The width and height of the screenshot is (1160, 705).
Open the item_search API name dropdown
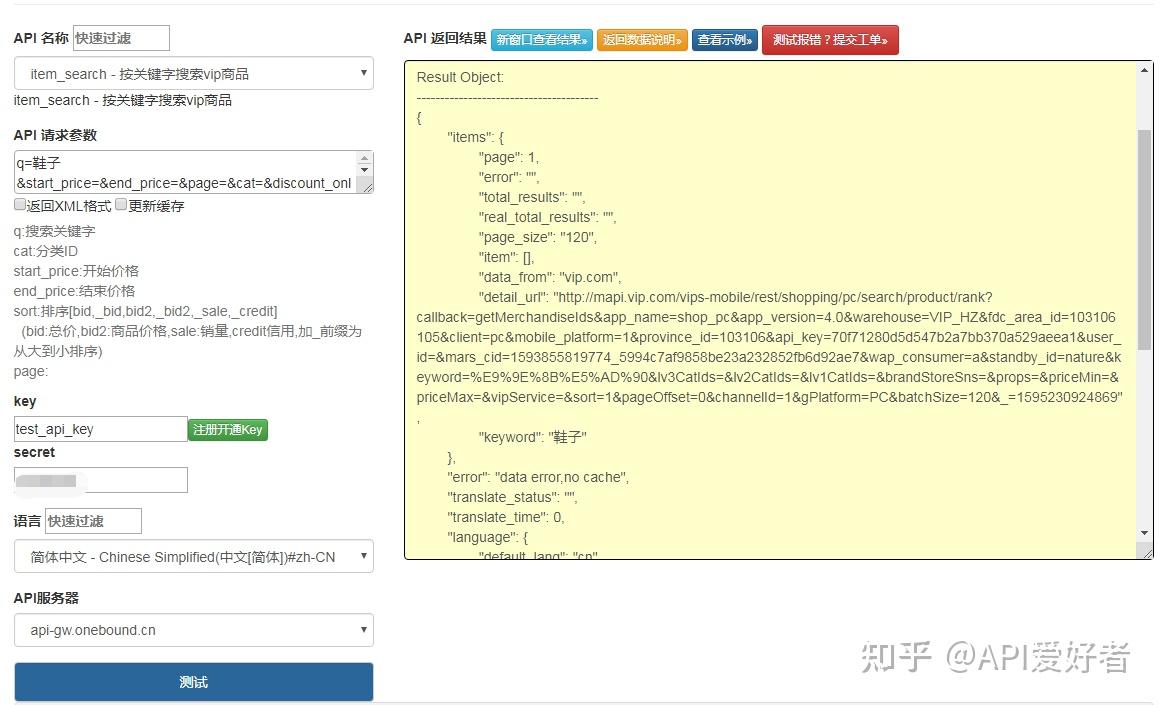pos(193,73)
